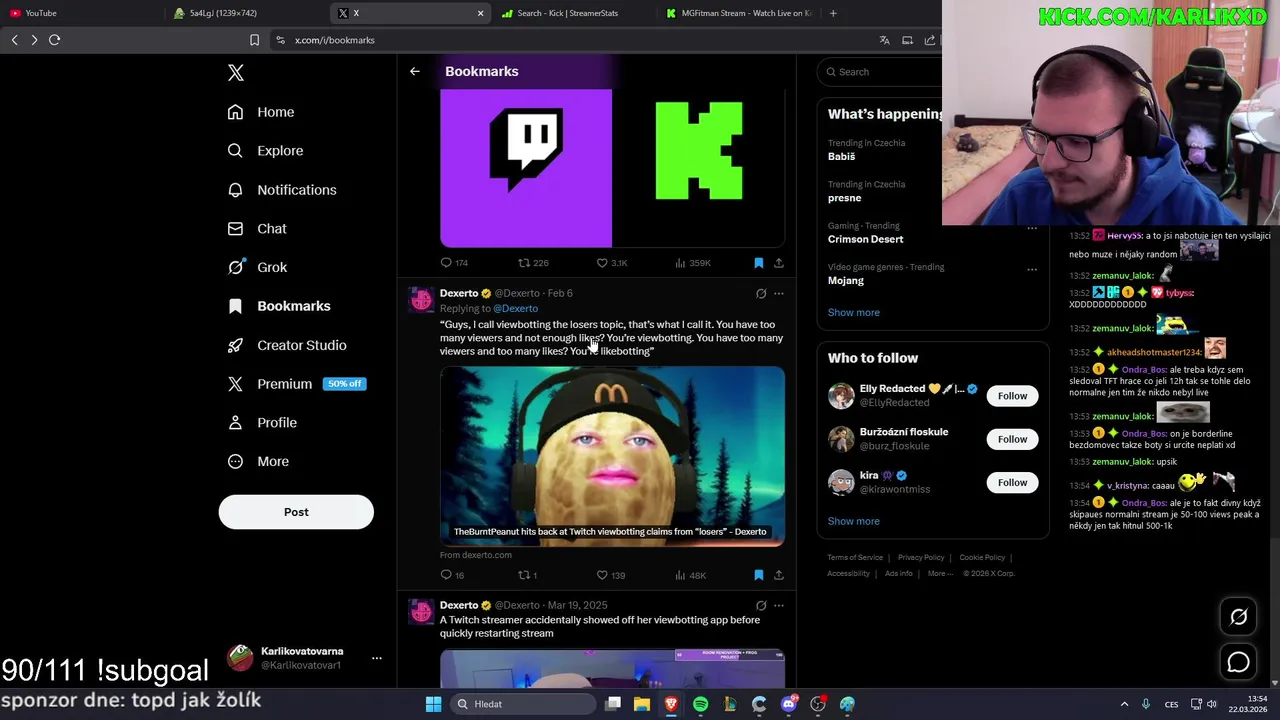Expand hidden system tray icons
Image resolution: width=1280 pixels, height=720 pixels.
tap(1124, 704)
